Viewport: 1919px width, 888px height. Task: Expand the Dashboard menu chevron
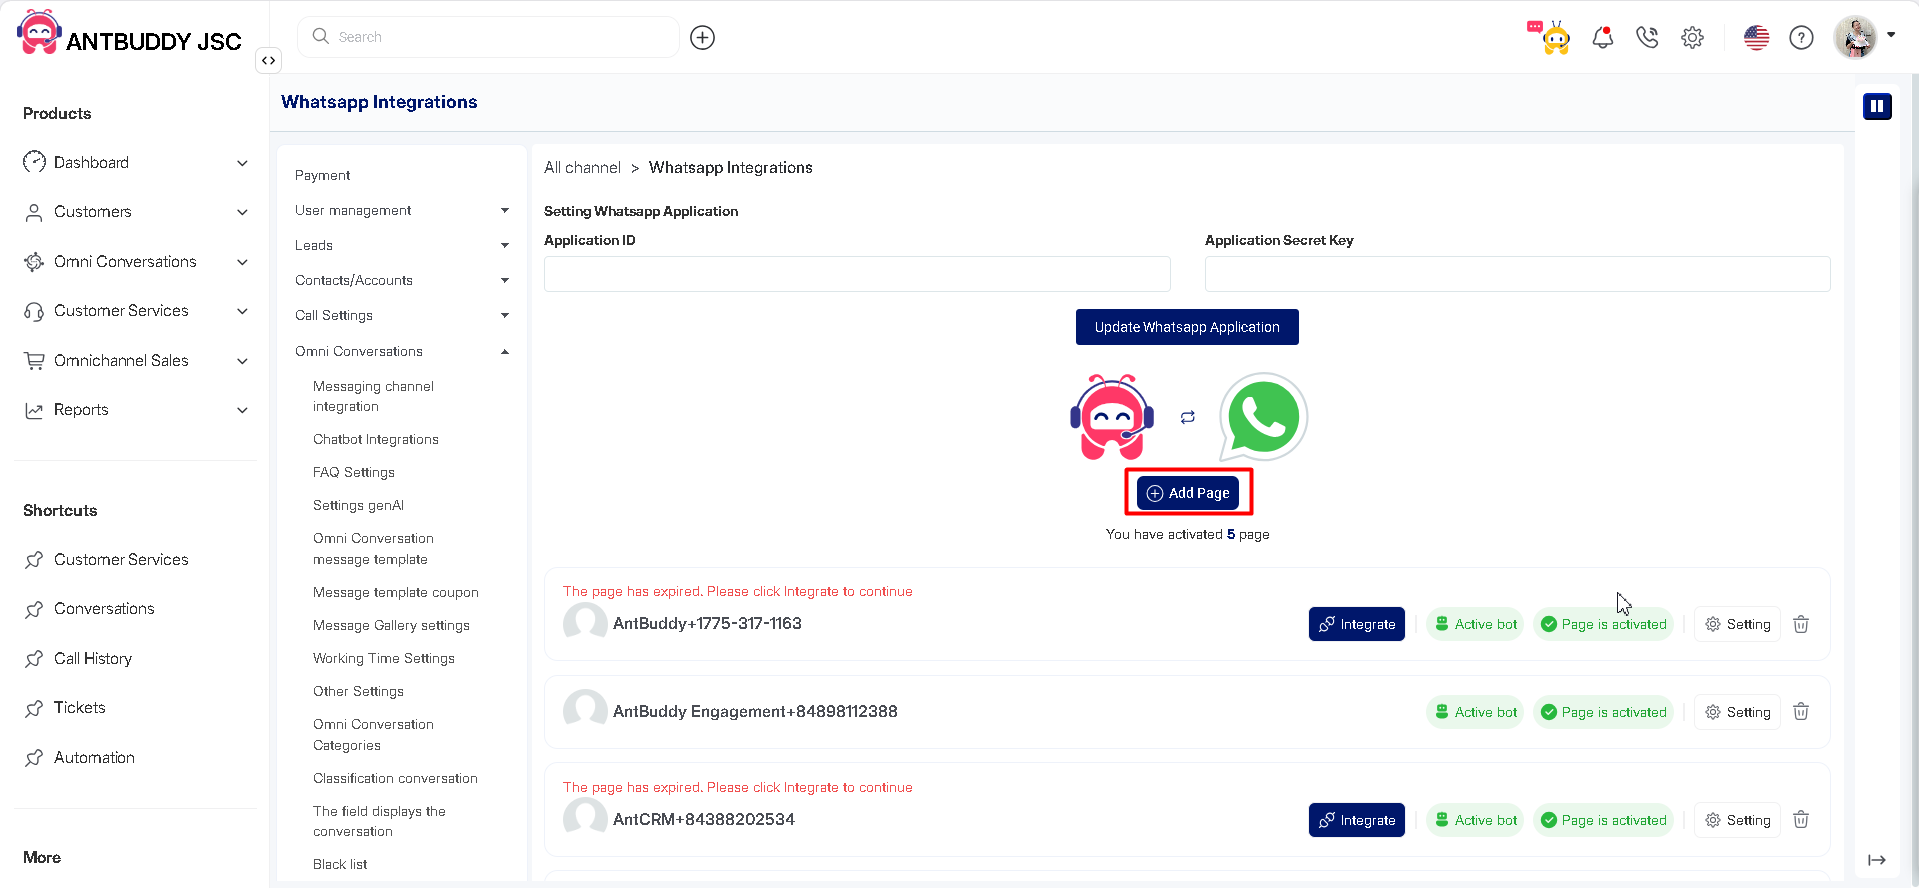(242, 163)
